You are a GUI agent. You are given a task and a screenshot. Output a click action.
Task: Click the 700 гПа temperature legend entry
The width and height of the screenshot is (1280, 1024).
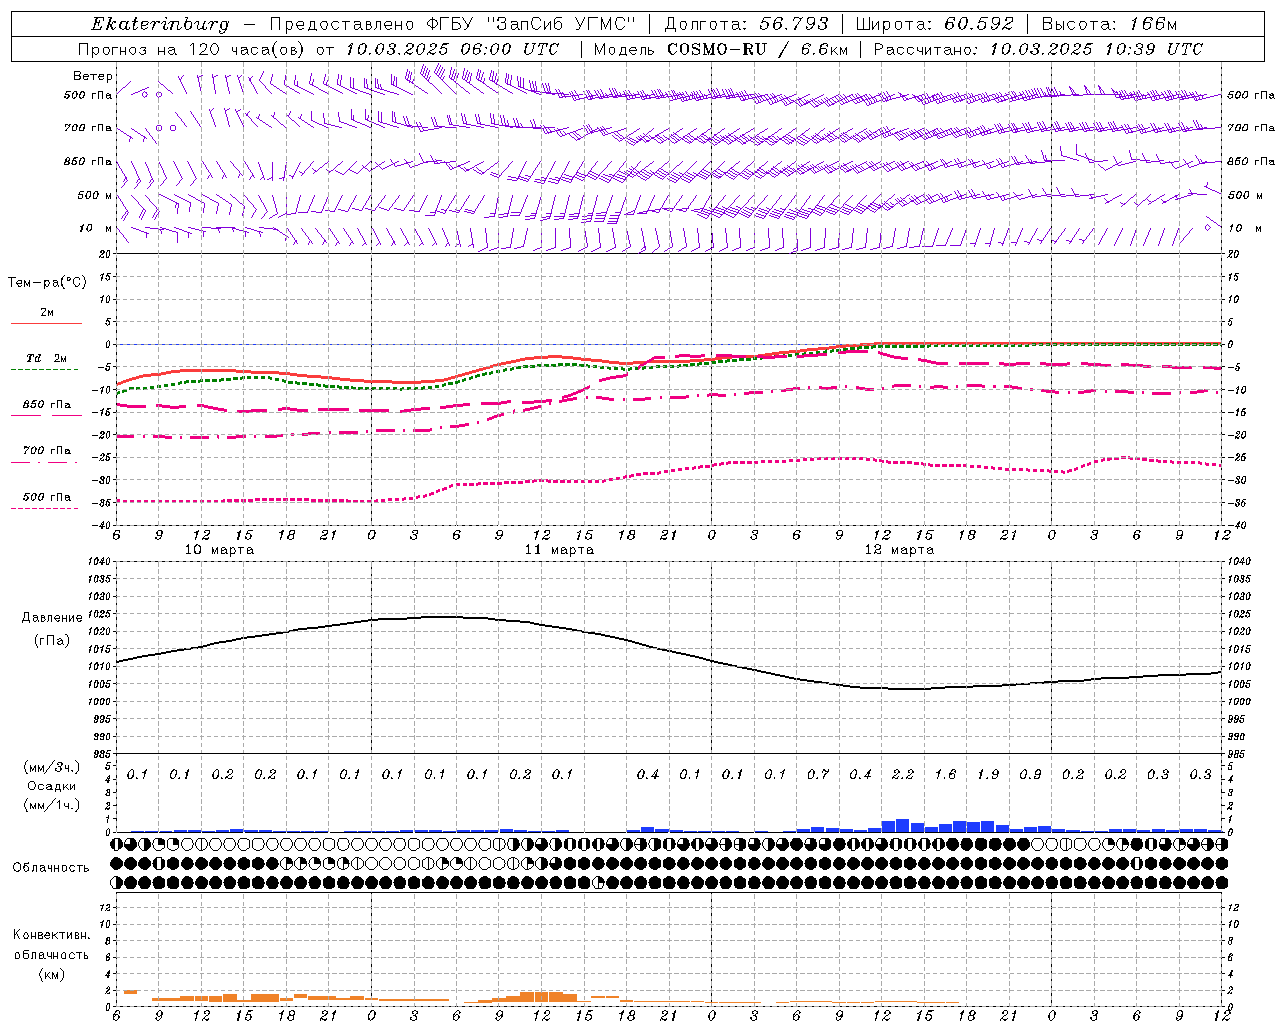pos(47,450)
